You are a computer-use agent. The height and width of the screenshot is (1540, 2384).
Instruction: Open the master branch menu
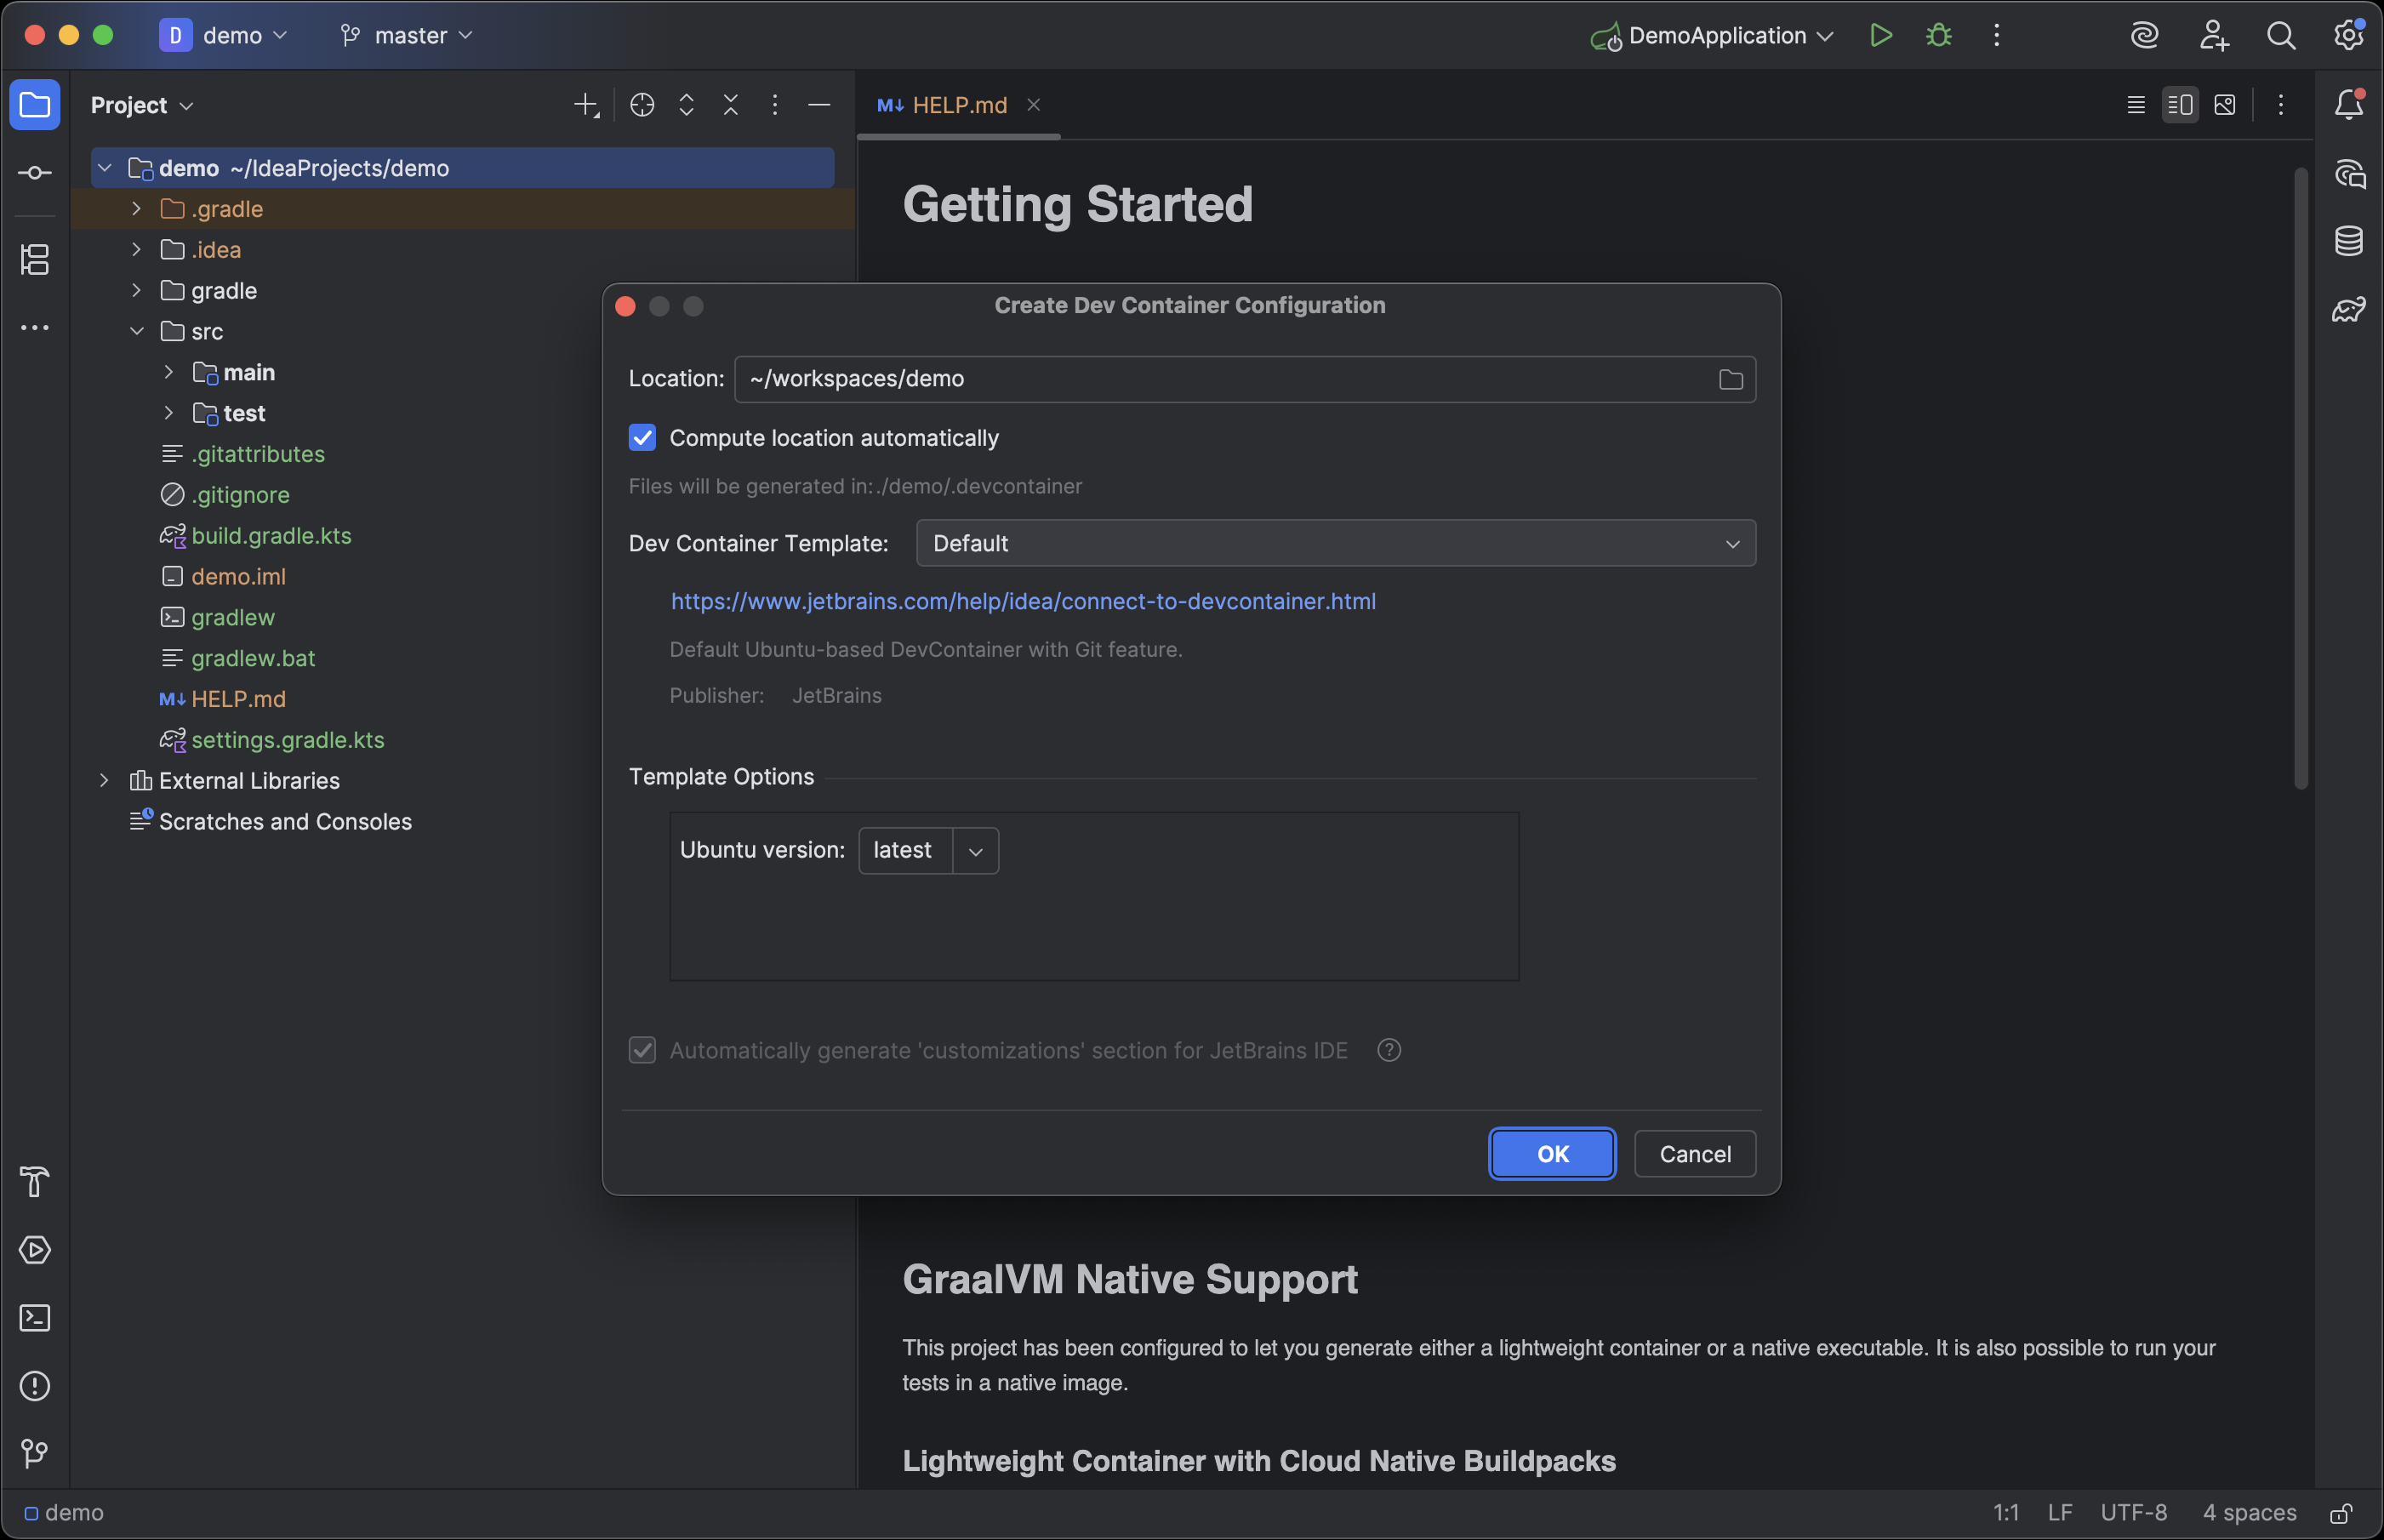click(408, 36)
